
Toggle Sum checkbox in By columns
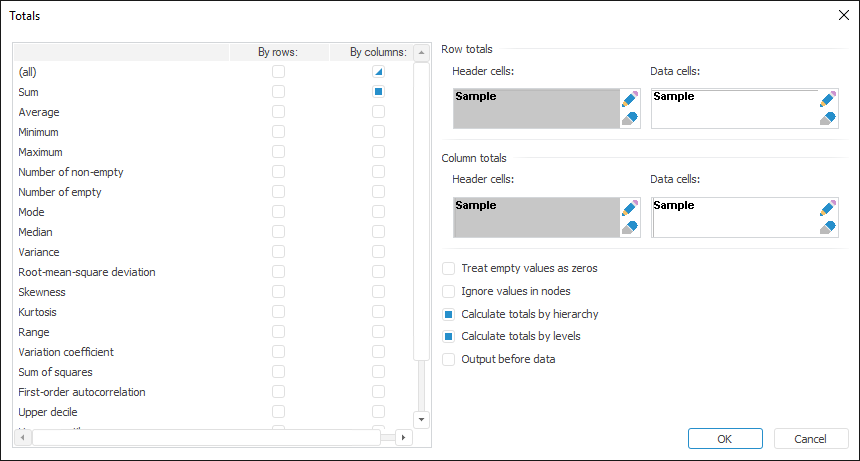[x=378, y=92]
